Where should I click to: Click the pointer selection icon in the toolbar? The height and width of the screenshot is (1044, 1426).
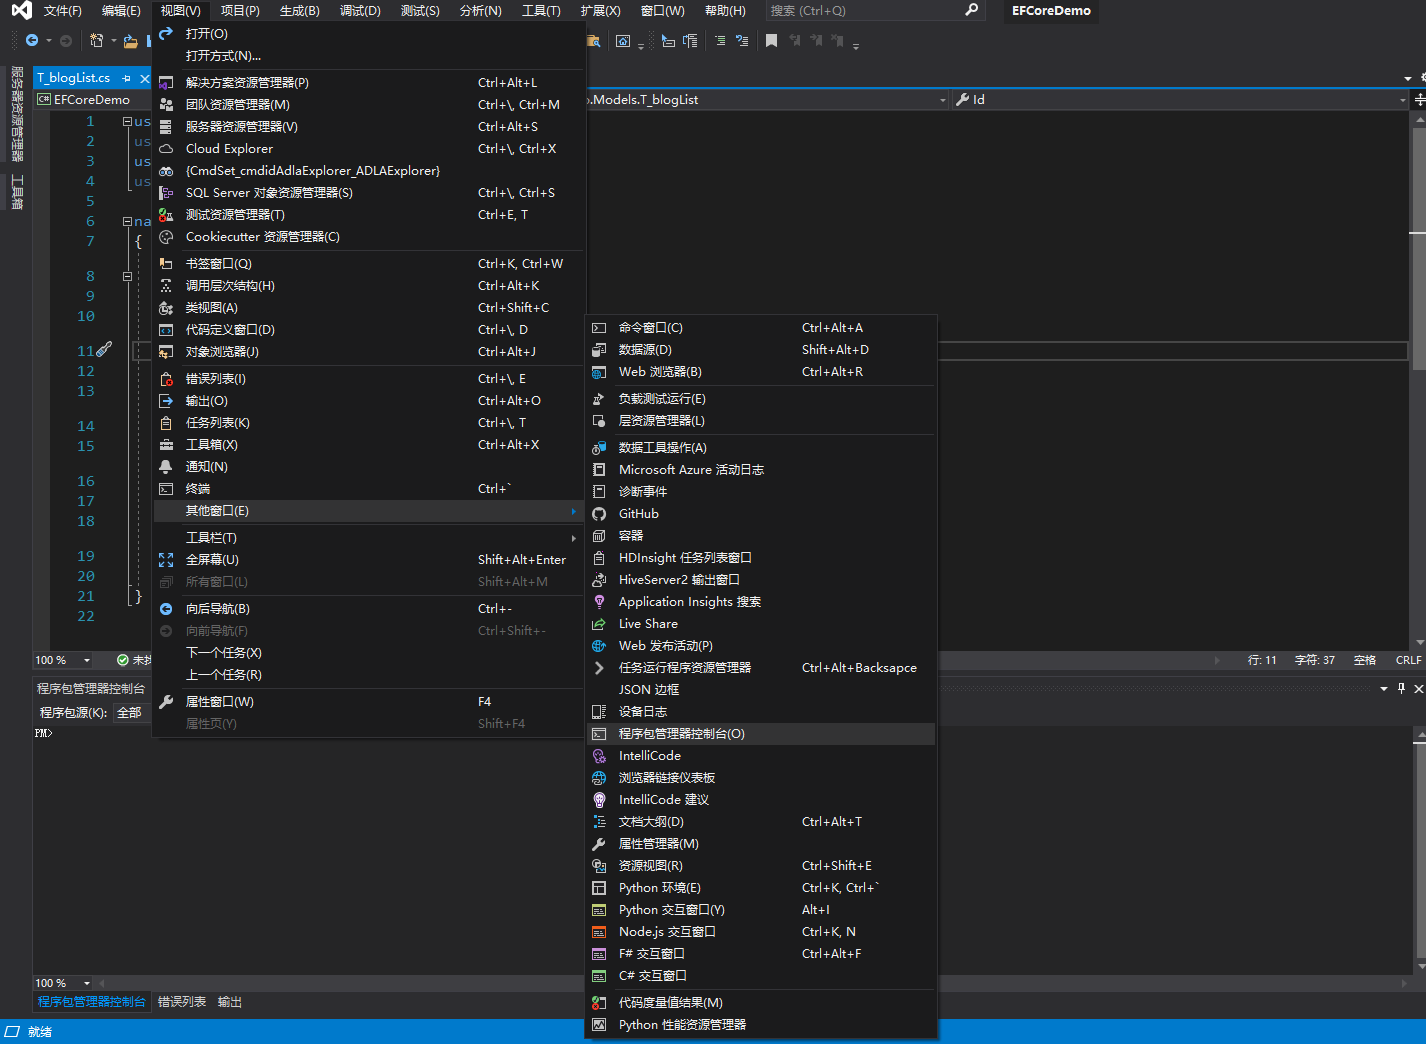point(667,41)
